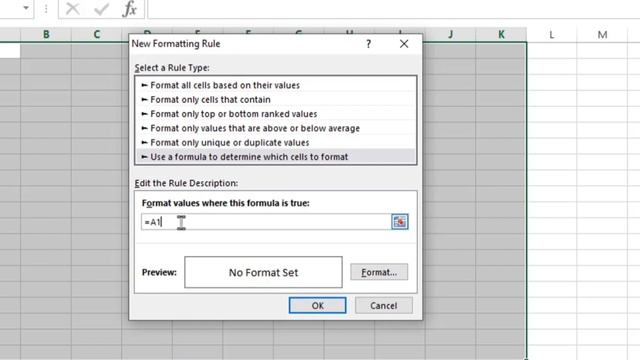Select 'Format only top or bottom ranked values'

tap(276, 114)
